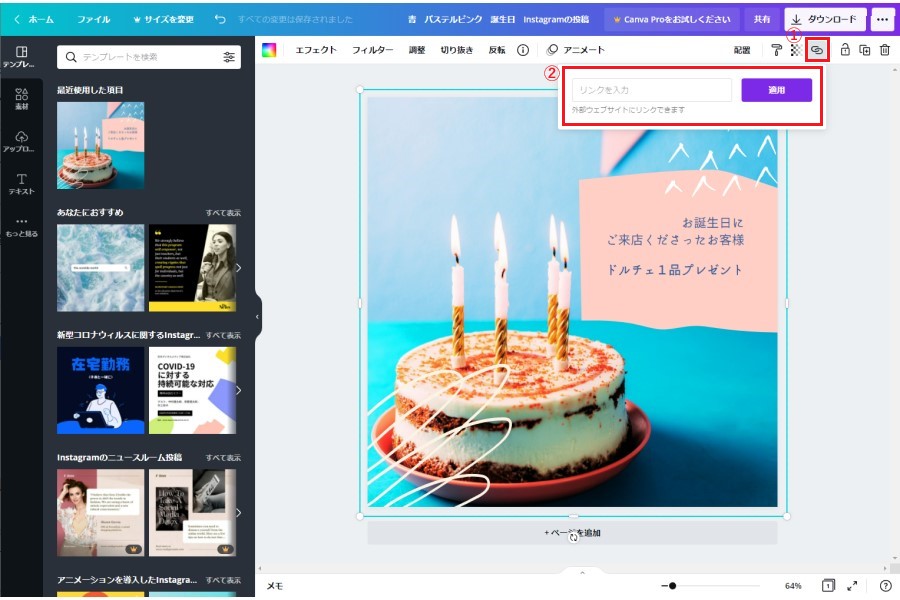Viewport: 900px width, 600px height.
Task: Expand the pages drawer chevron at bottom
Action: (581, 572)
